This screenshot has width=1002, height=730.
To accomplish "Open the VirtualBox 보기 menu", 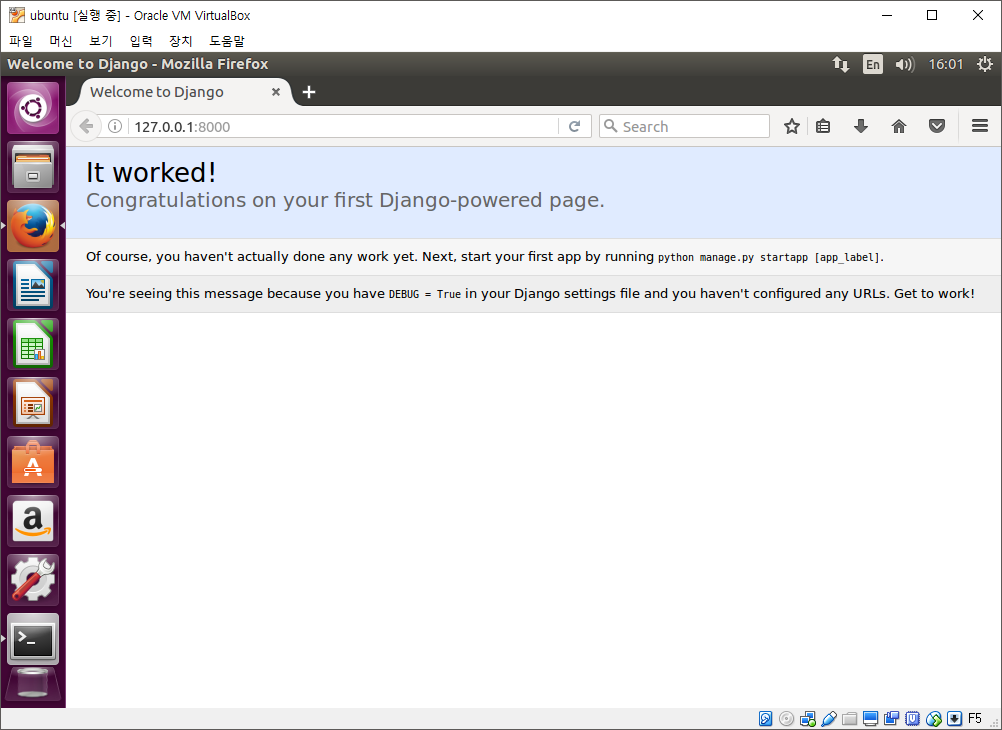I will pos(100,41).
